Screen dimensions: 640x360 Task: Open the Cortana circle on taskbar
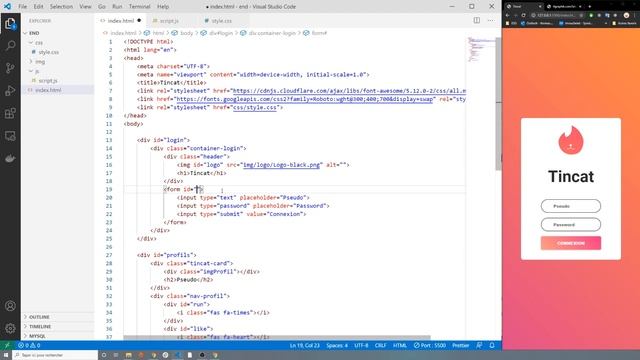104,355
